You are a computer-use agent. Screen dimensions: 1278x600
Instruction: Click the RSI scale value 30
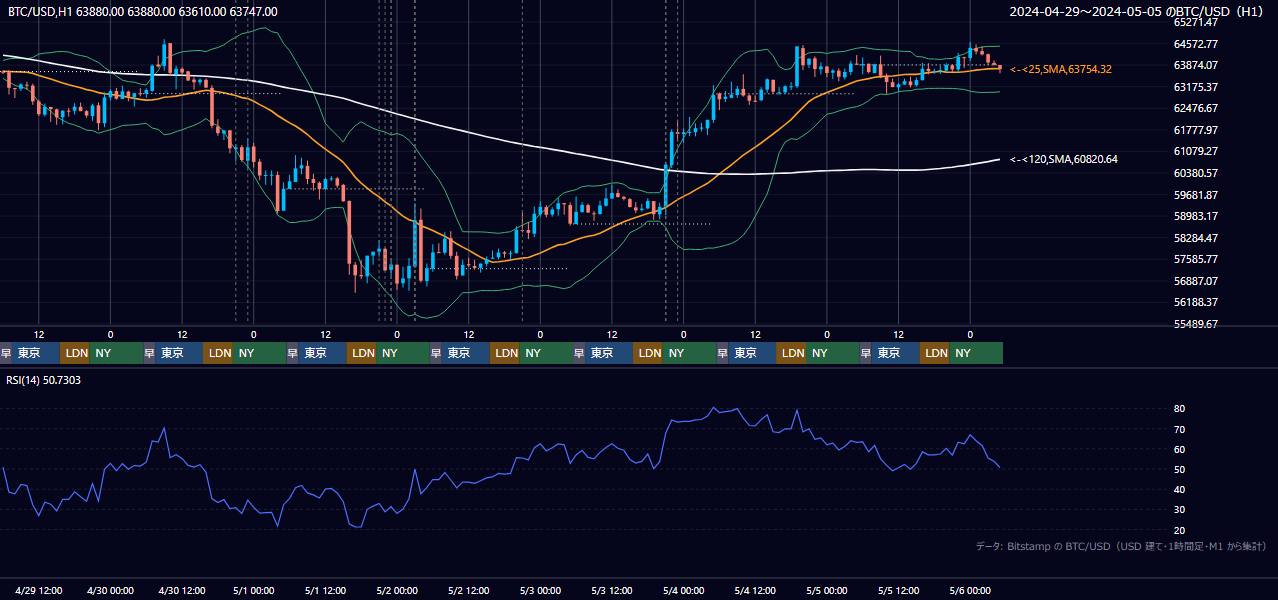(x=1180, y=510)
